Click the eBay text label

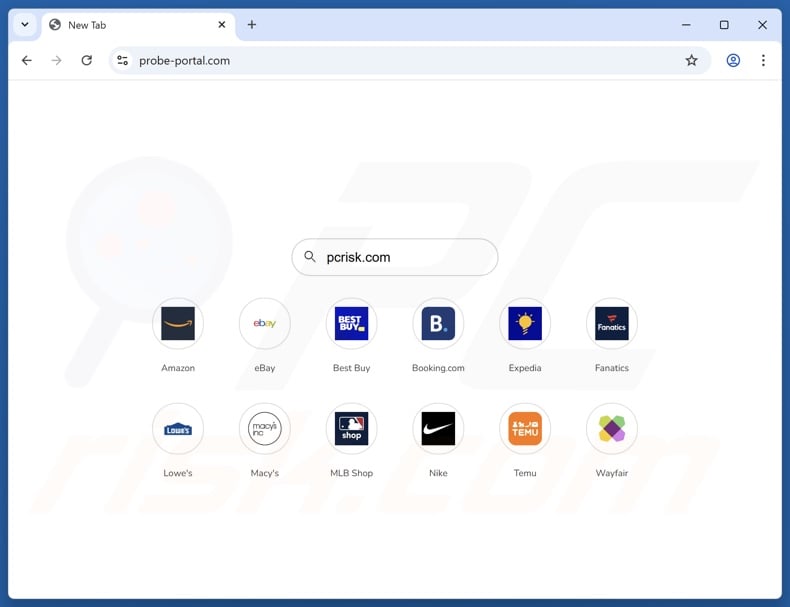[265, 368]
